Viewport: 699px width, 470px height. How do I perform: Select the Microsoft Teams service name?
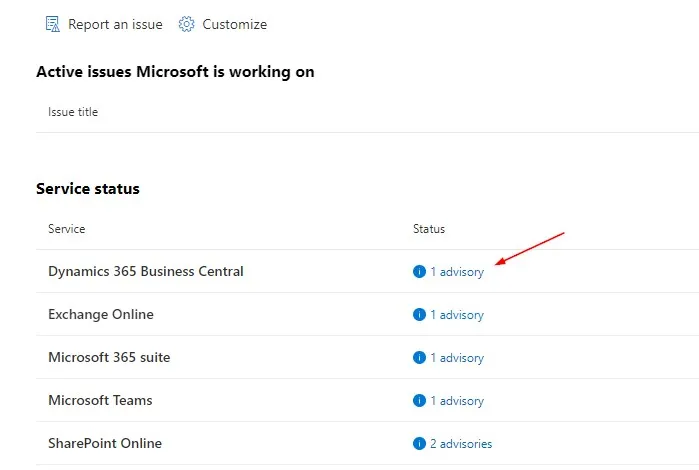[100, 400]
